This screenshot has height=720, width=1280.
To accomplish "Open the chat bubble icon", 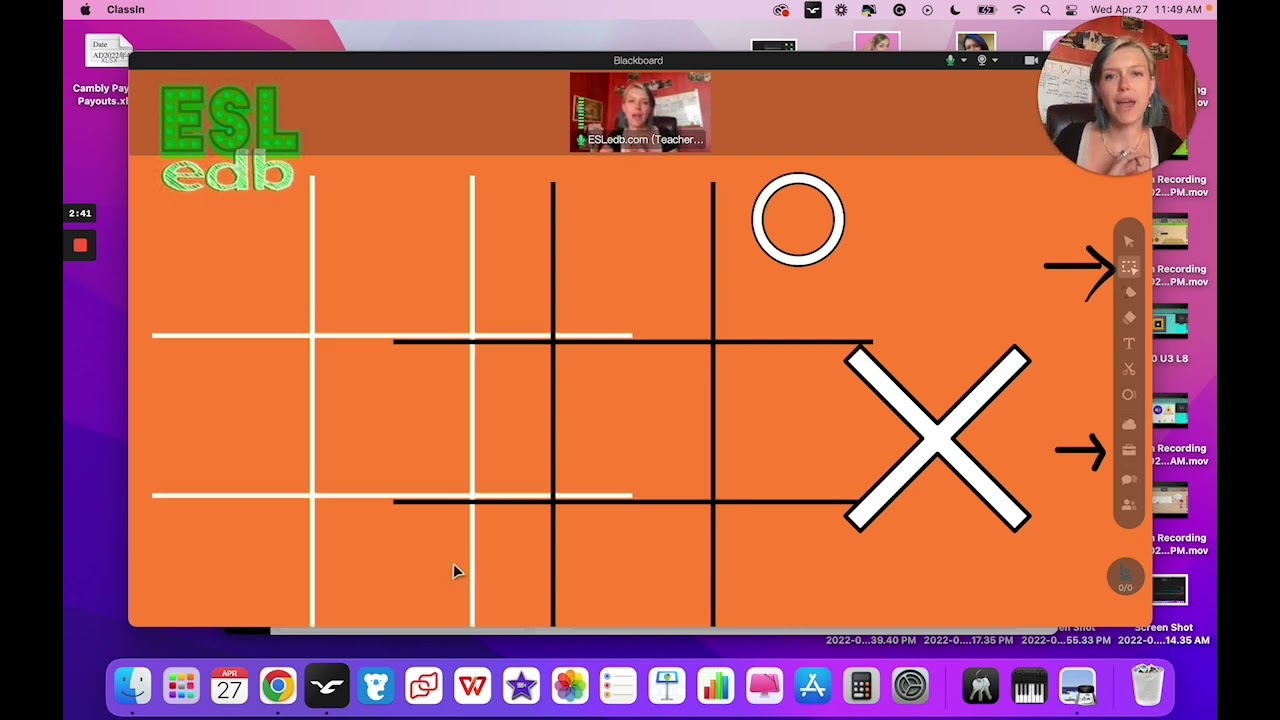I will click(x=1129, y=480).
